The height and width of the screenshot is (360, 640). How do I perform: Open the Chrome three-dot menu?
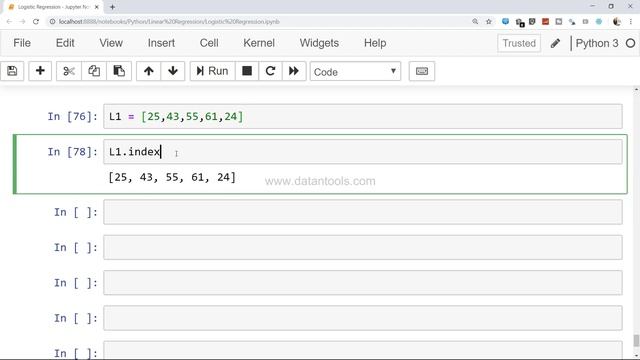[631, 22]
